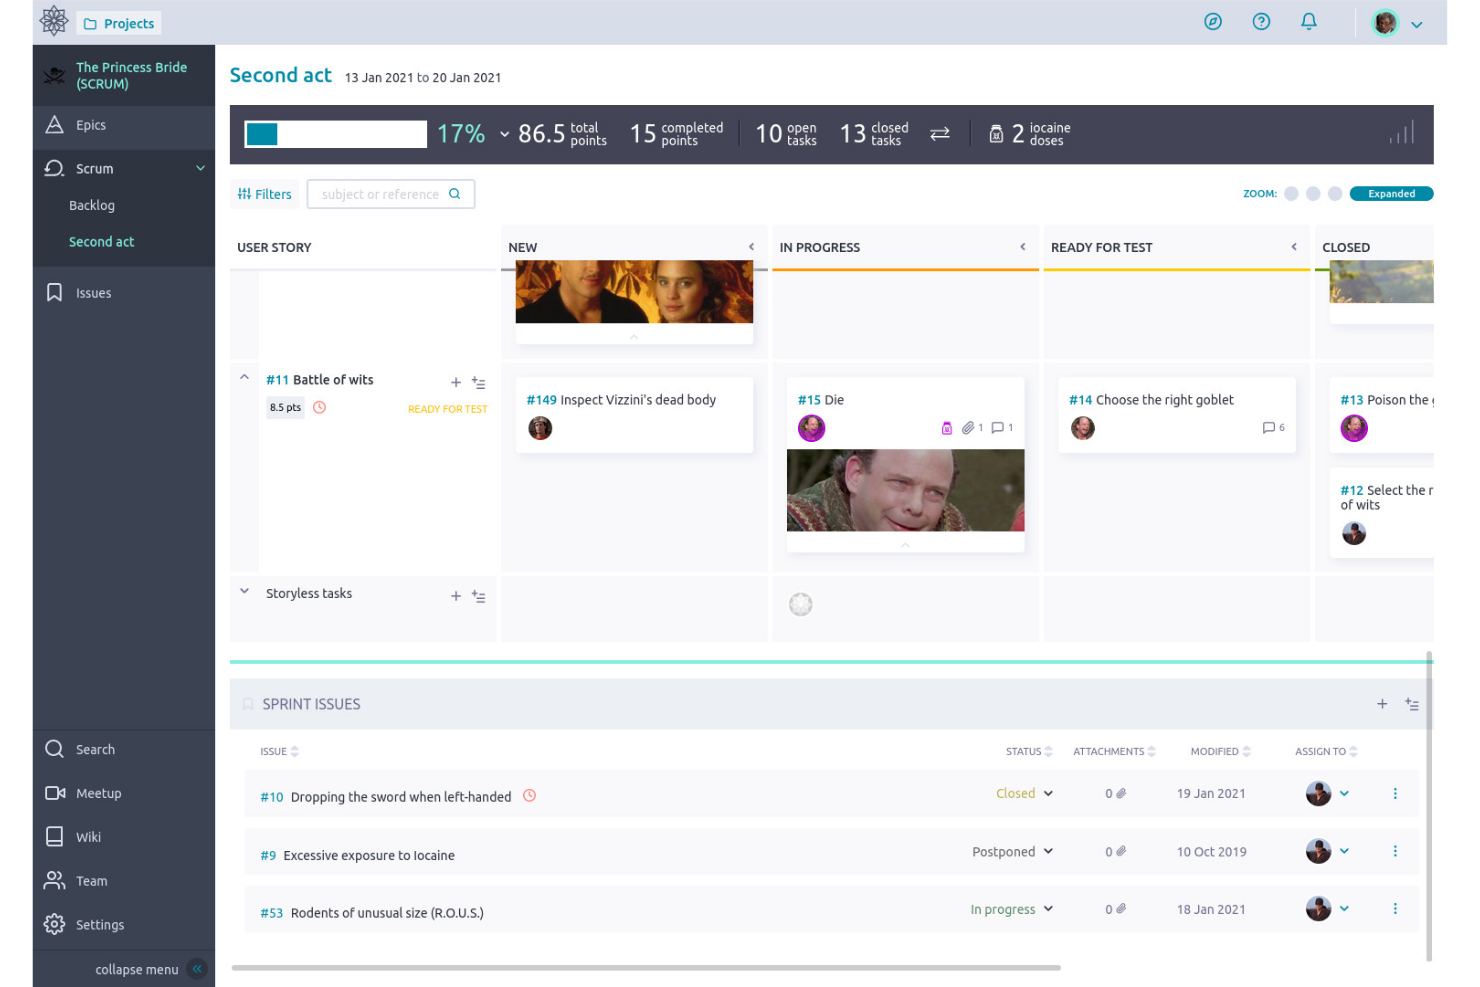Click the user avatar in the top bar
1480x987 pixels.
pyautogui.click(x=1385, y=22)
